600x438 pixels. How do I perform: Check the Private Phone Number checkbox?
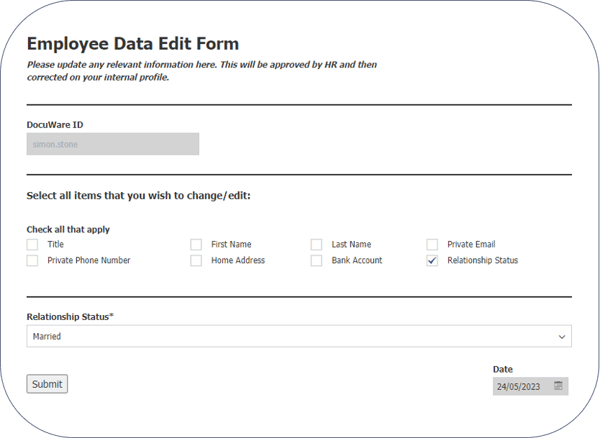tap(32, 260)
